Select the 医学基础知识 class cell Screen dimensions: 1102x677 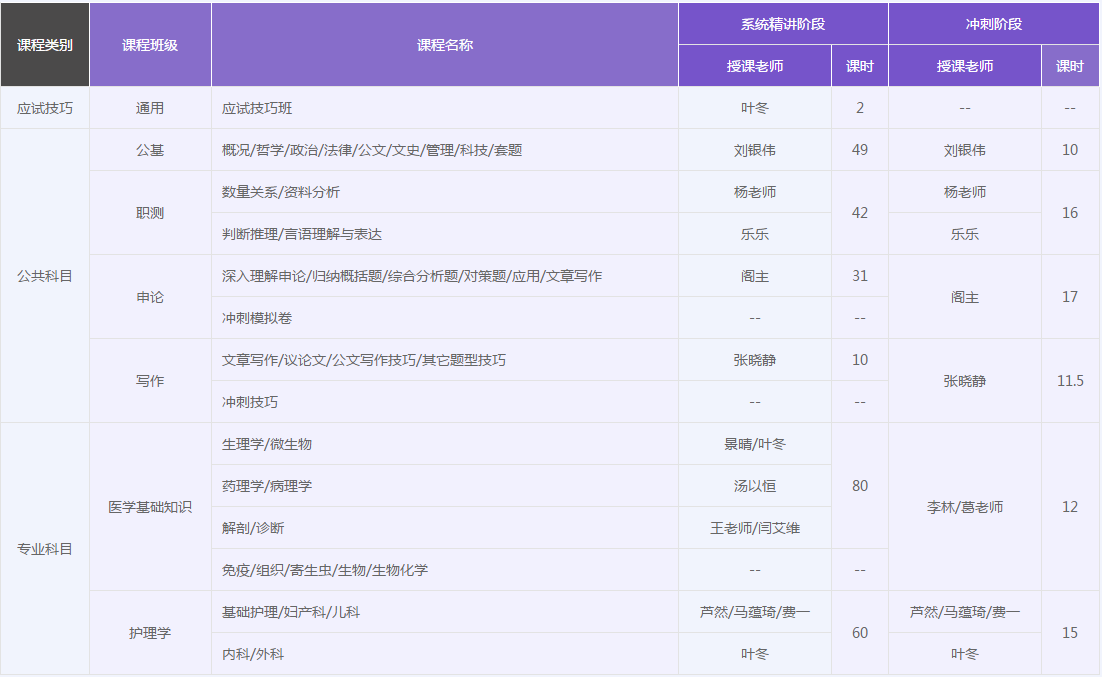pyautogui.click(x=150, y=507)
